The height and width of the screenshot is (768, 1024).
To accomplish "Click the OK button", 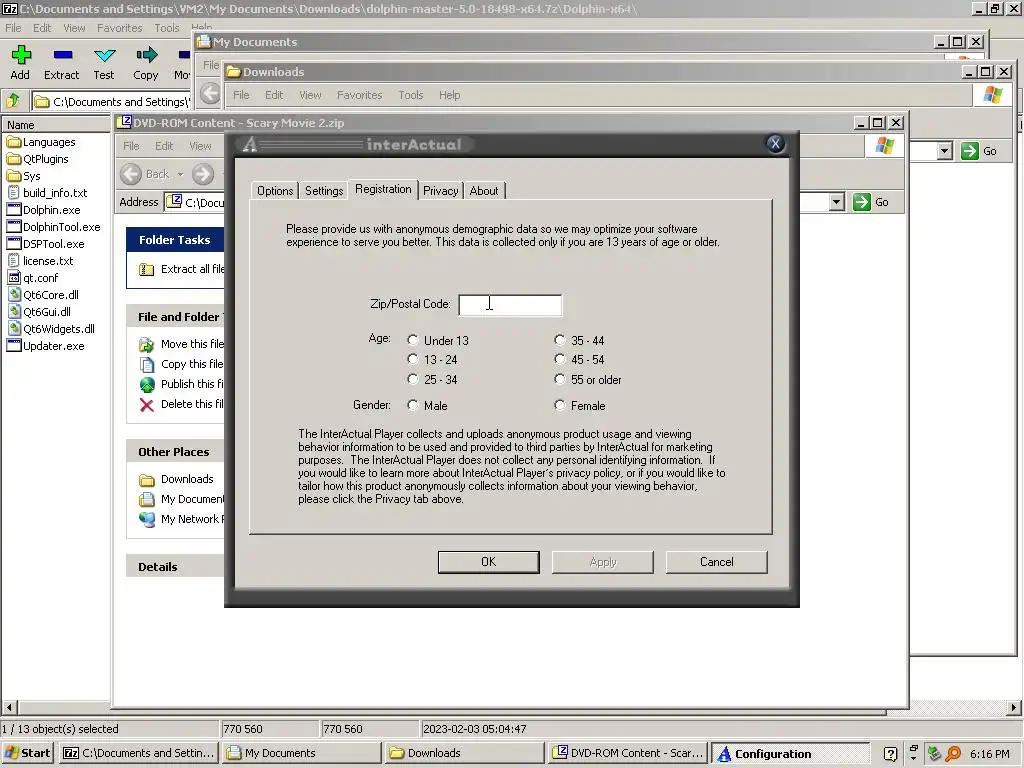I will tap(488, 562).
